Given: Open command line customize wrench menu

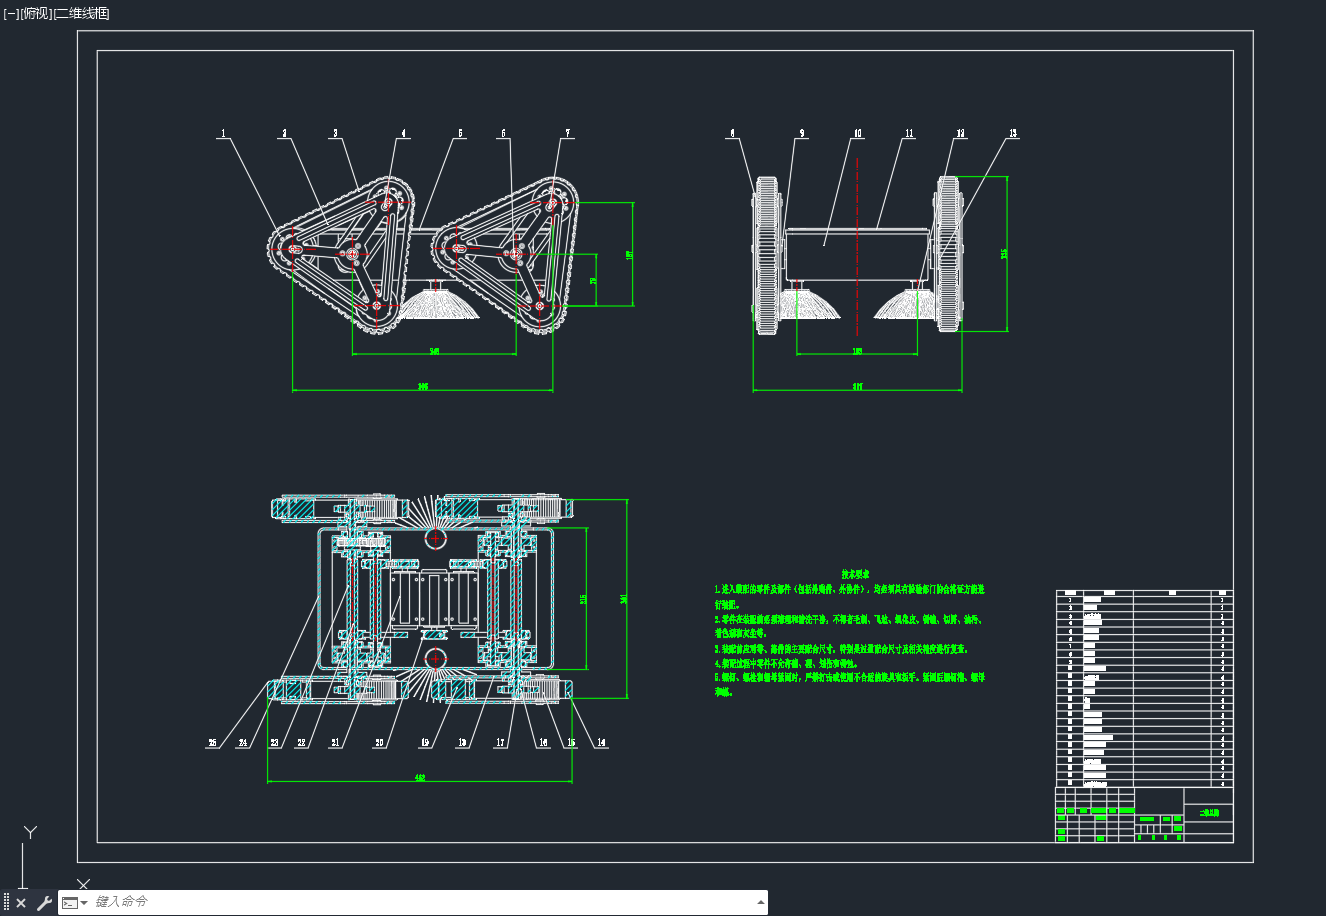Looking at the screenshot, I should click(x=44, y=903).
